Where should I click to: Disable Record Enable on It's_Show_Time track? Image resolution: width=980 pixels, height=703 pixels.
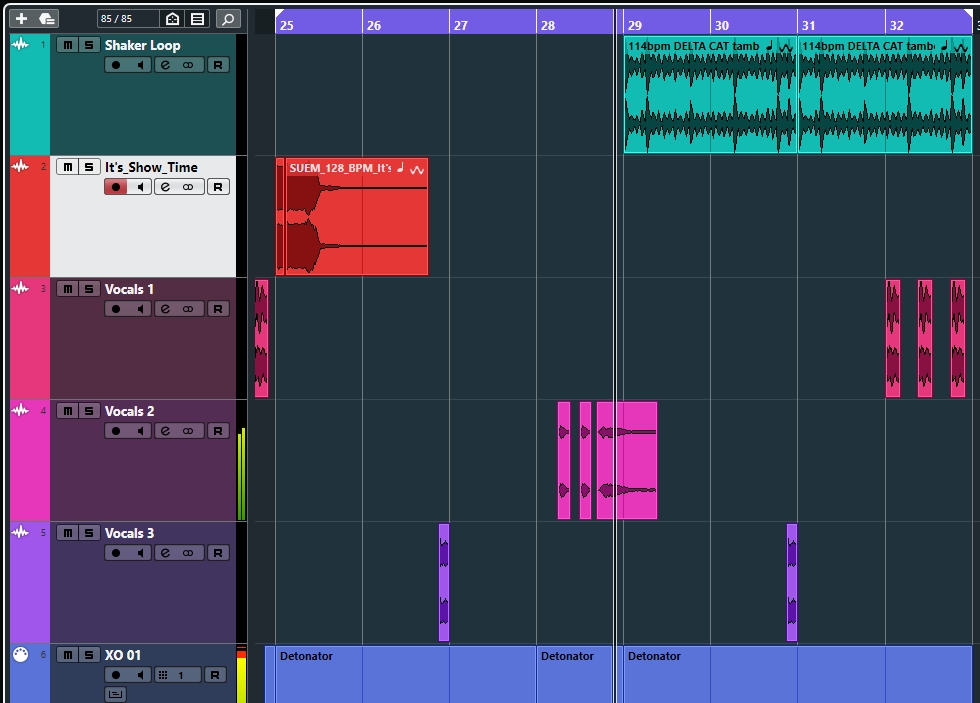pos(116,187)
